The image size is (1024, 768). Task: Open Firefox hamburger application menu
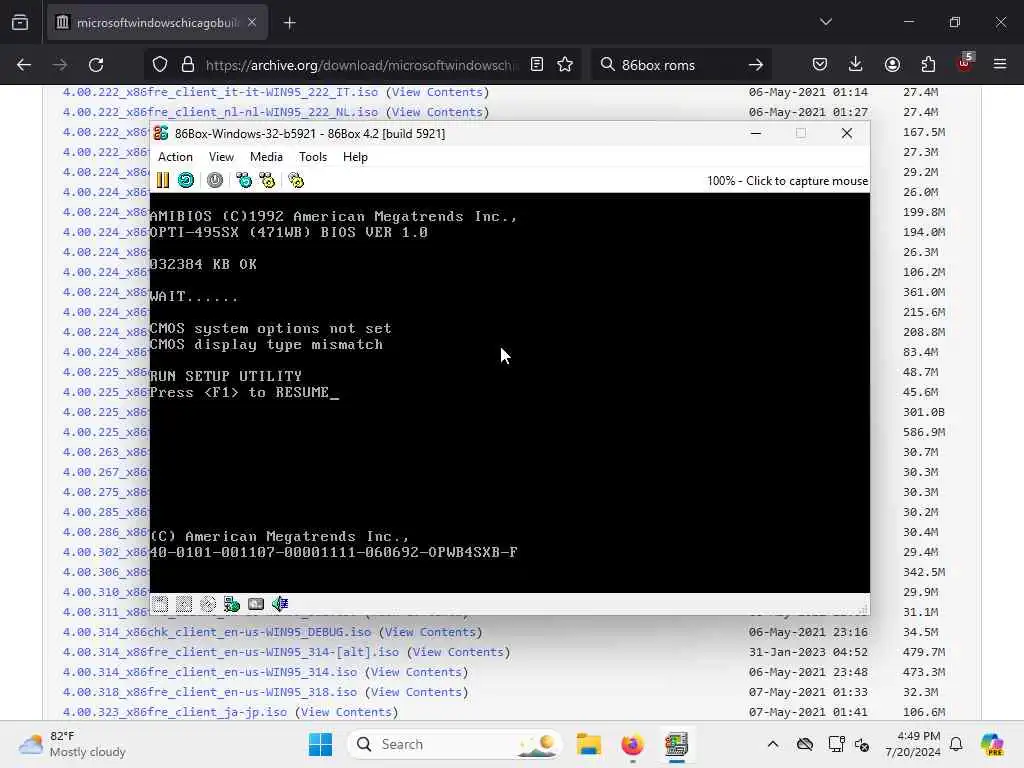1000,64
